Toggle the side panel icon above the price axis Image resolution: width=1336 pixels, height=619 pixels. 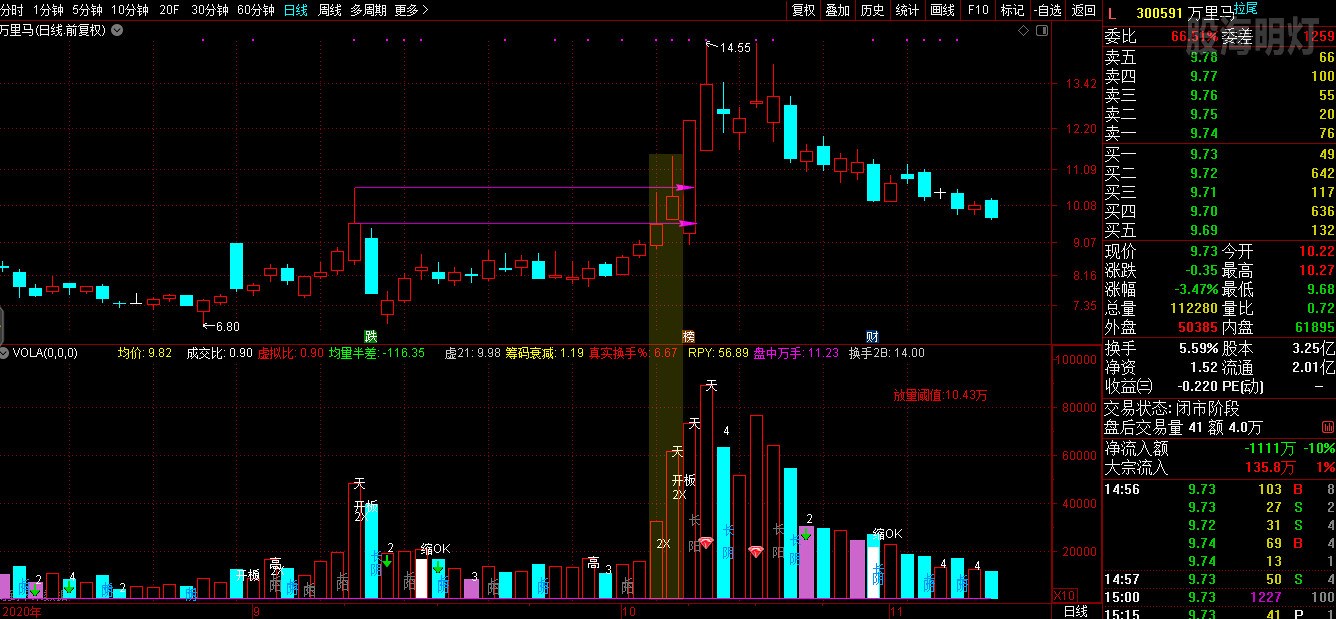coord(1044,31)
